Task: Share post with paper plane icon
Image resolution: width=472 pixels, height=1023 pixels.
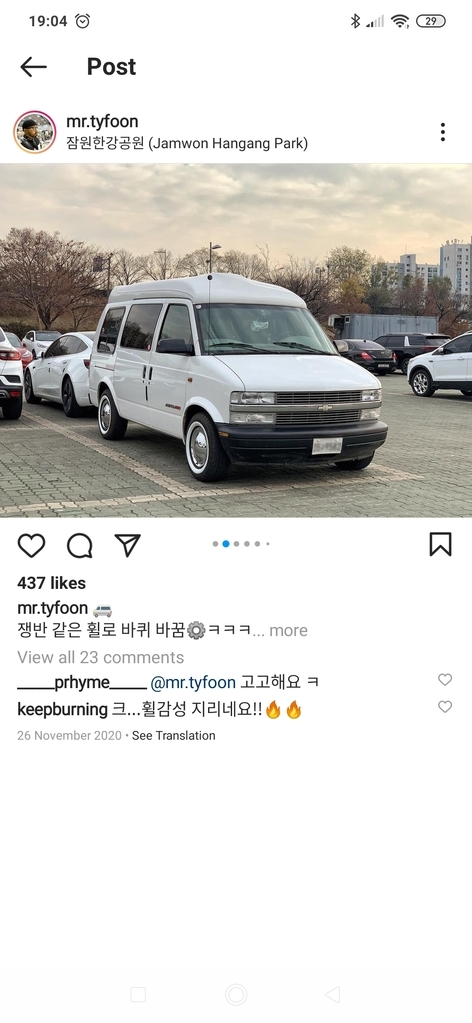Action: click(127, 545)
